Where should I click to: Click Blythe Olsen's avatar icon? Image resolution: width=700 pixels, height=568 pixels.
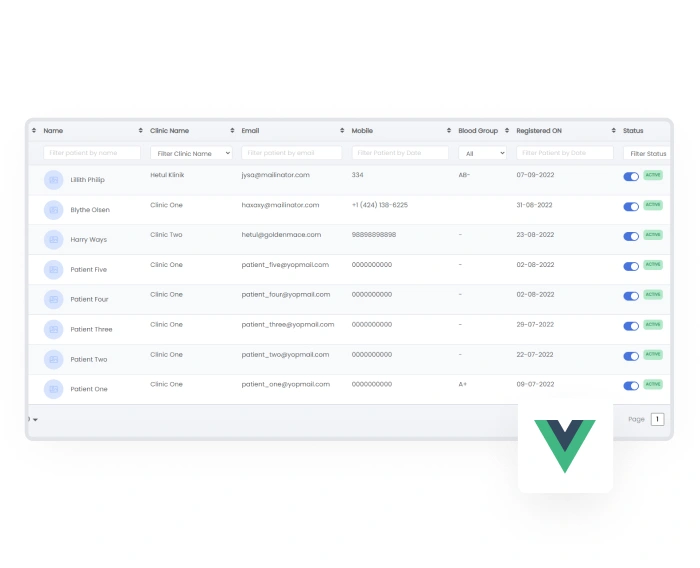pos(54,210)
